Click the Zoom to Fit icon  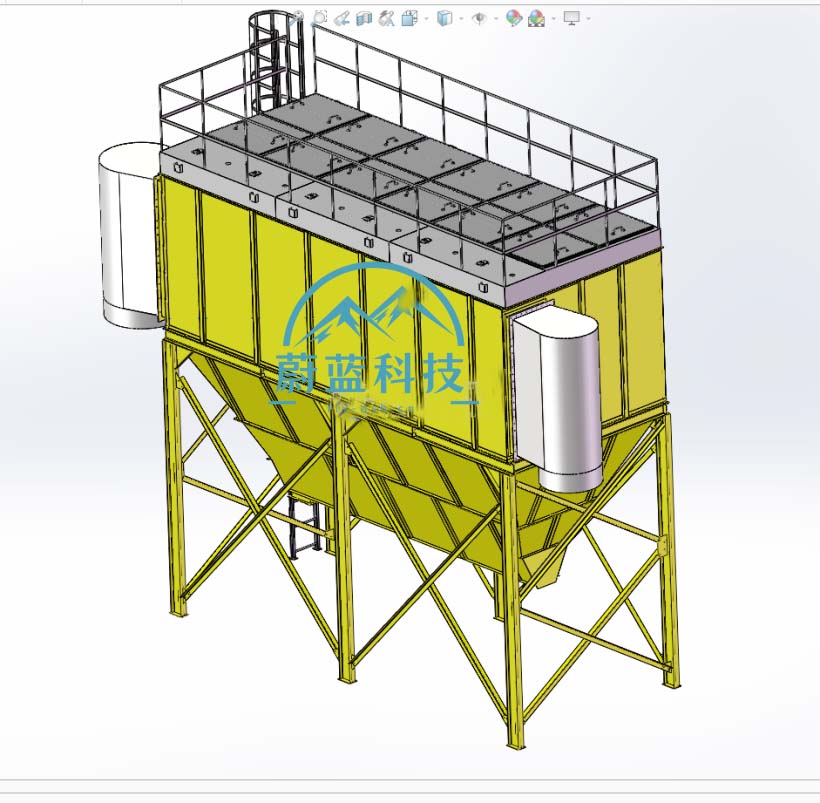coord(297,18)
